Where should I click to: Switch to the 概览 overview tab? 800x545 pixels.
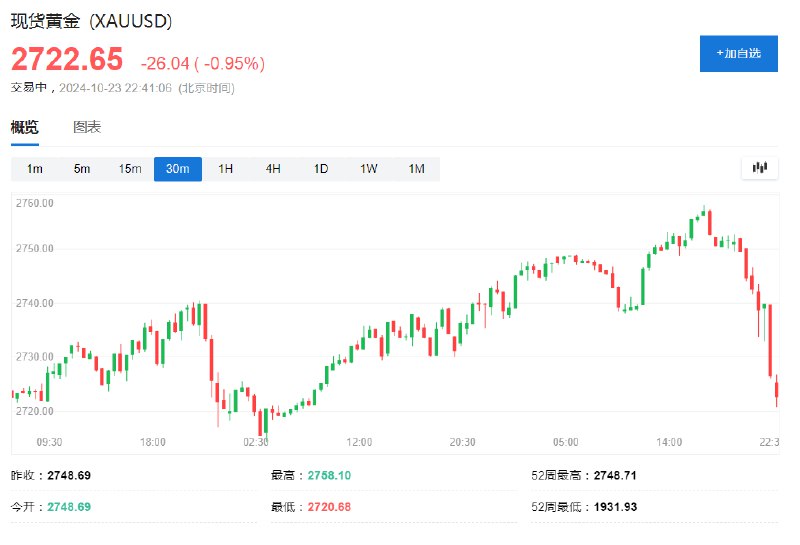24,127
